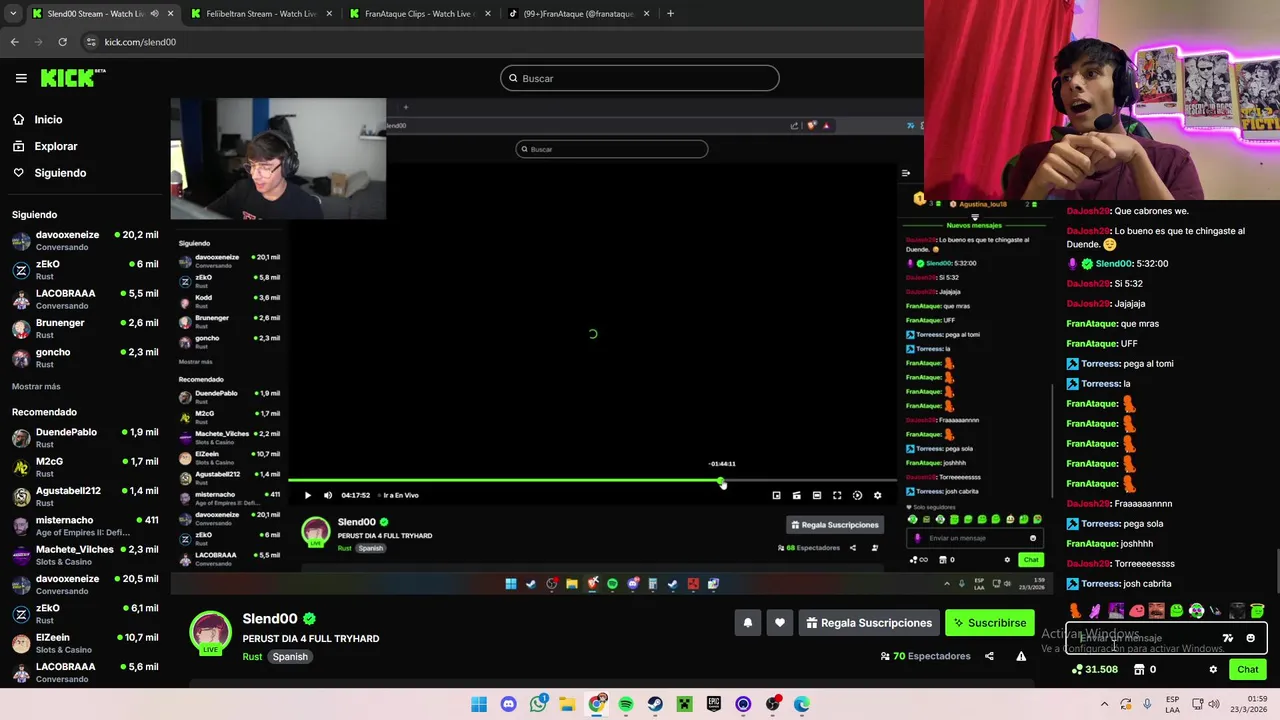Open chat settings gear
The width and height of the screenshot is (1280, 720).
[x=1213, y=670]
